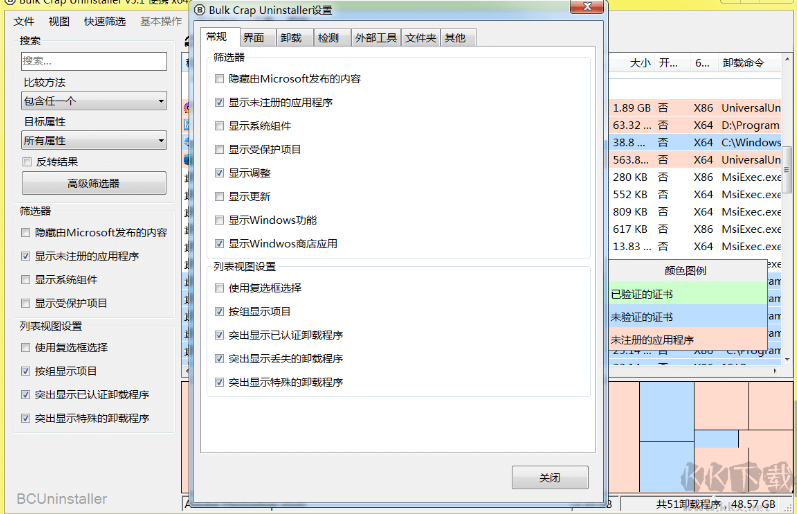Viewport: 797px width, 514px height.
Task: Open the 外部工具 tab
Action: (376, 38)
